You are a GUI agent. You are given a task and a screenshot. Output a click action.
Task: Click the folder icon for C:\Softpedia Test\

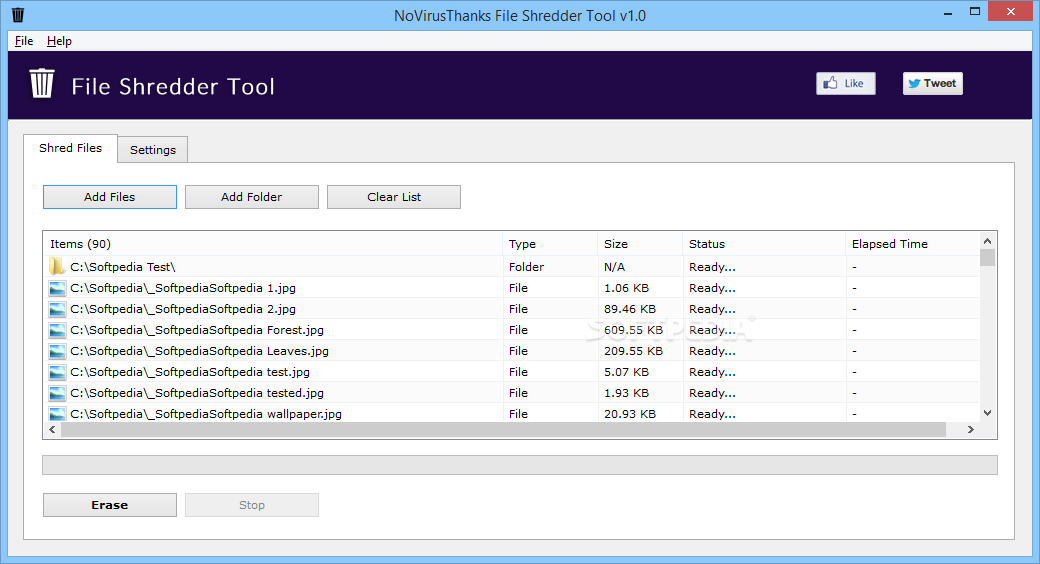[x=57, y=267]
